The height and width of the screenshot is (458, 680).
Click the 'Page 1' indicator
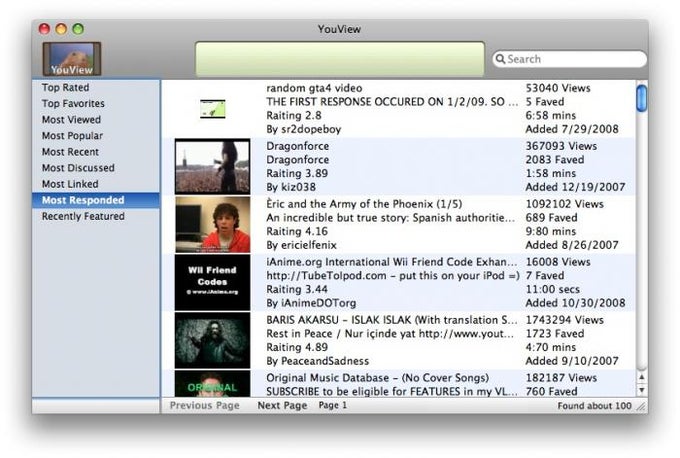pyautogui.click(x=333, y=406)
